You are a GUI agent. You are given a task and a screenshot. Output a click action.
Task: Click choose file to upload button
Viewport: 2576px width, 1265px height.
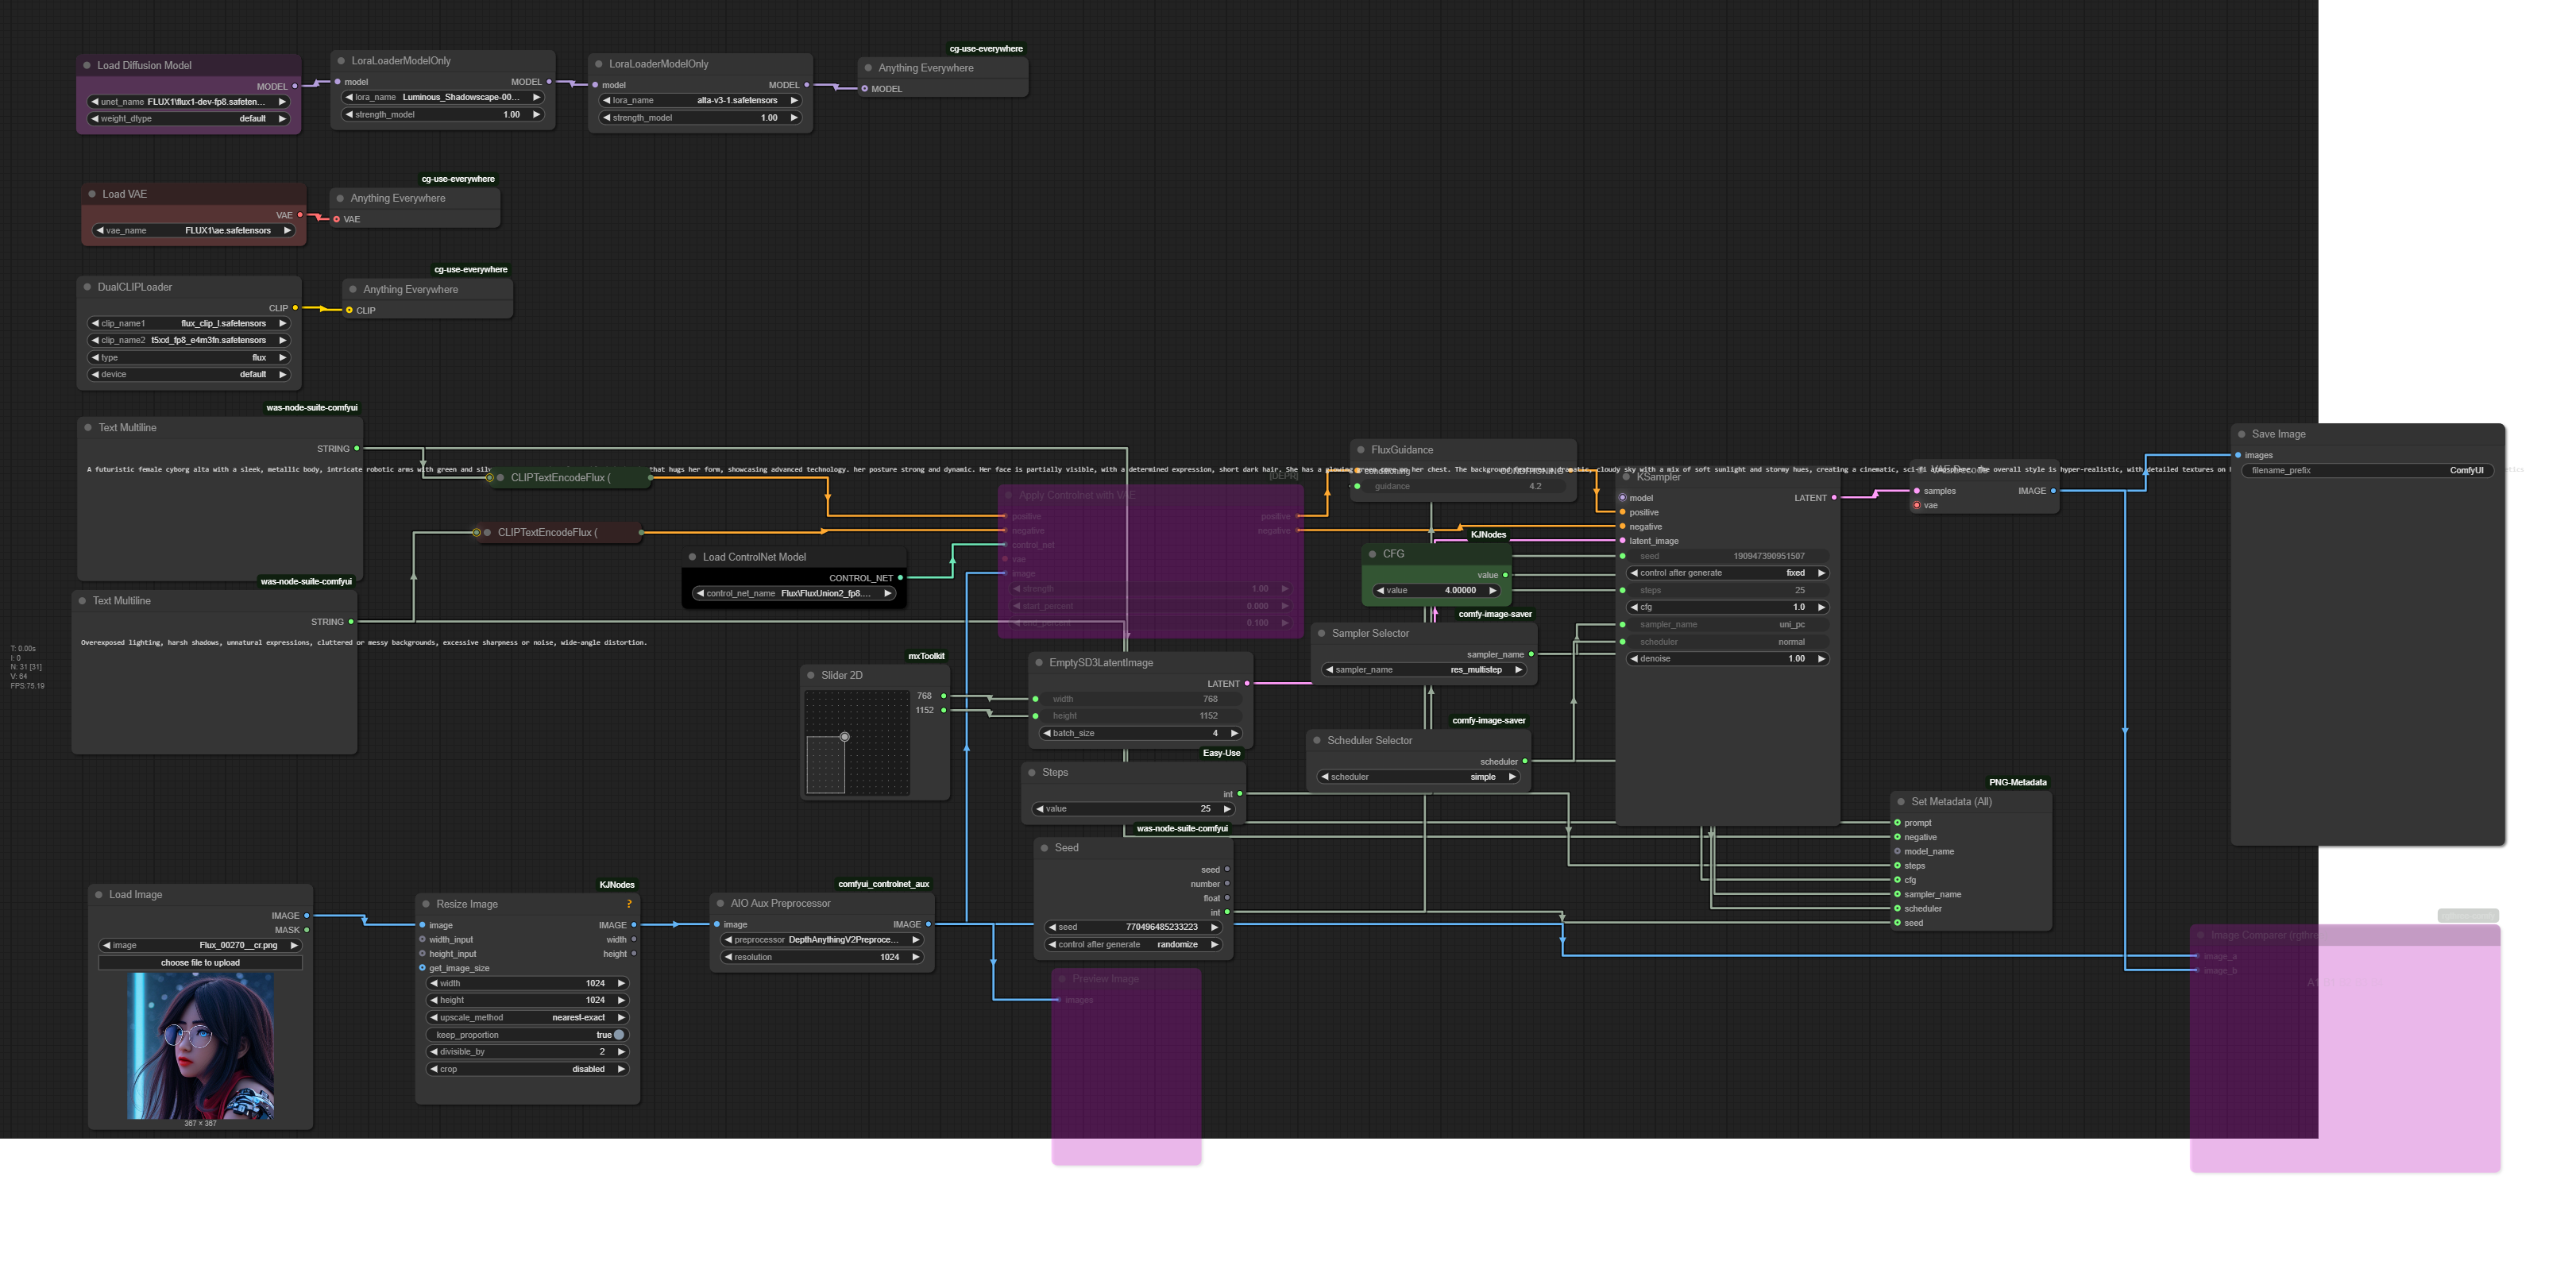click(x=200, y=963)
